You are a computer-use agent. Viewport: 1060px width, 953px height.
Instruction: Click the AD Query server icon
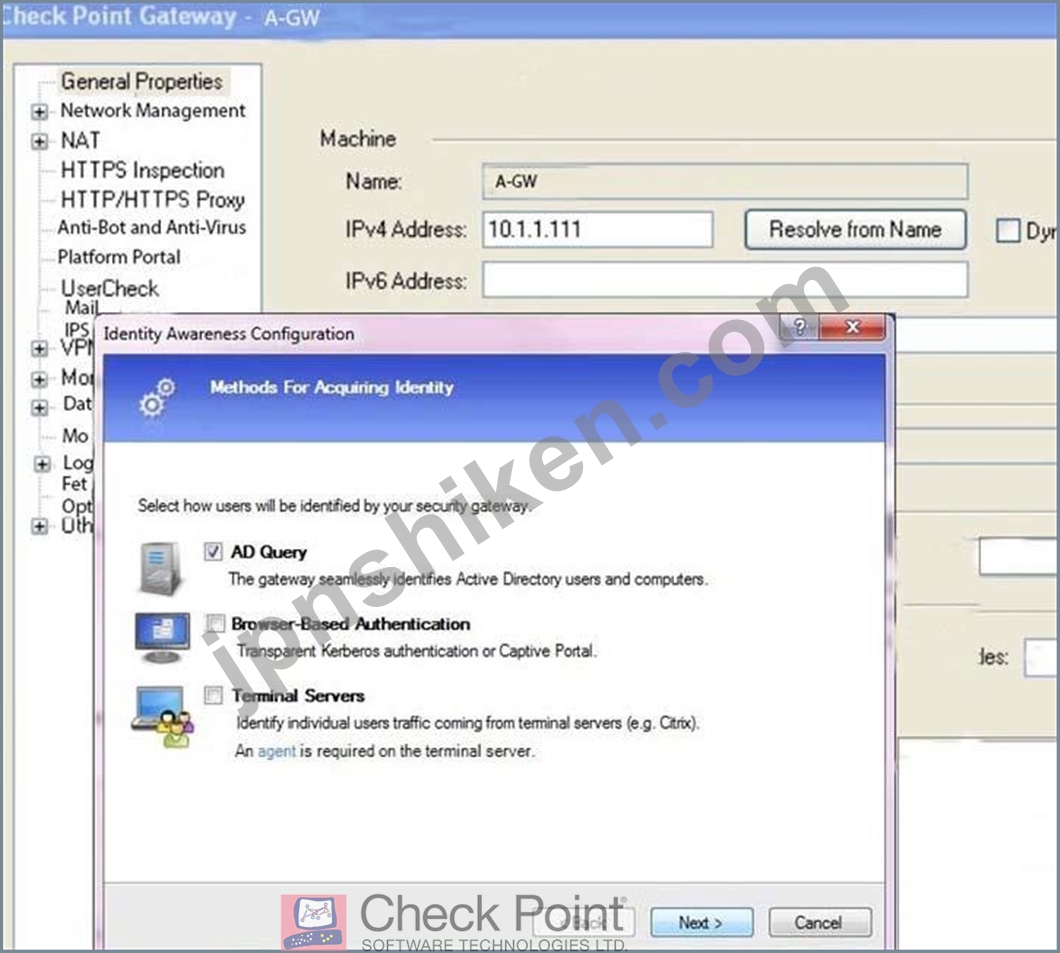pyautogui.click(x=160, y=568)
